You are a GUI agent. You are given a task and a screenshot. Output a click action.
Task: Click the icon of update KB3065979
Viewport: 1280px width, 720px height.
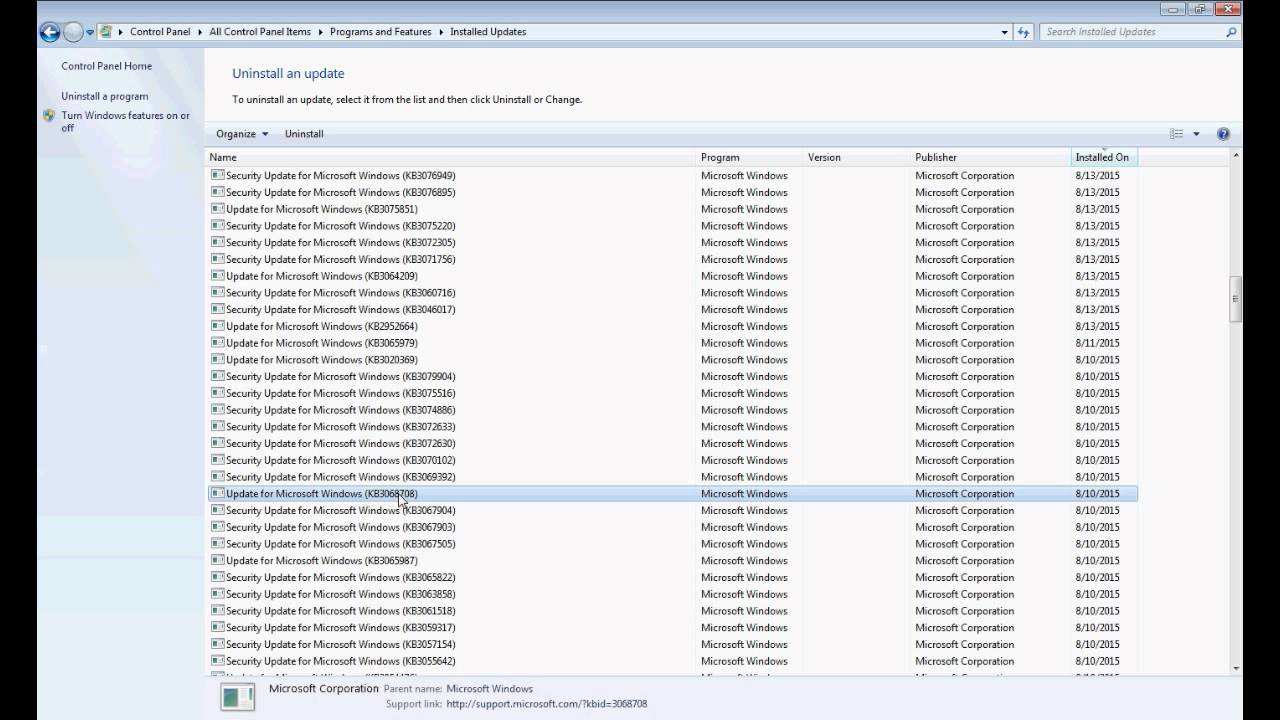click(217, 343)
